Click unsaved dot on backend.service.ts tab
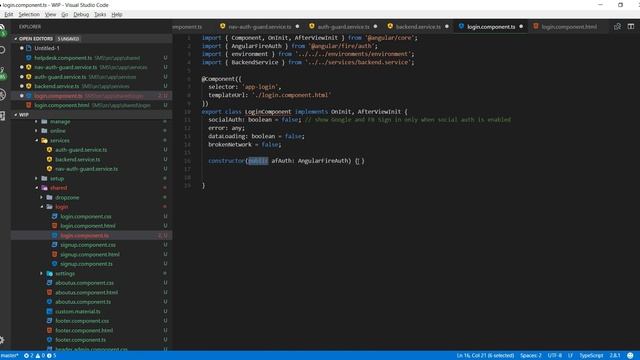This screenshot has height=360, width=640. pos(447,27)
